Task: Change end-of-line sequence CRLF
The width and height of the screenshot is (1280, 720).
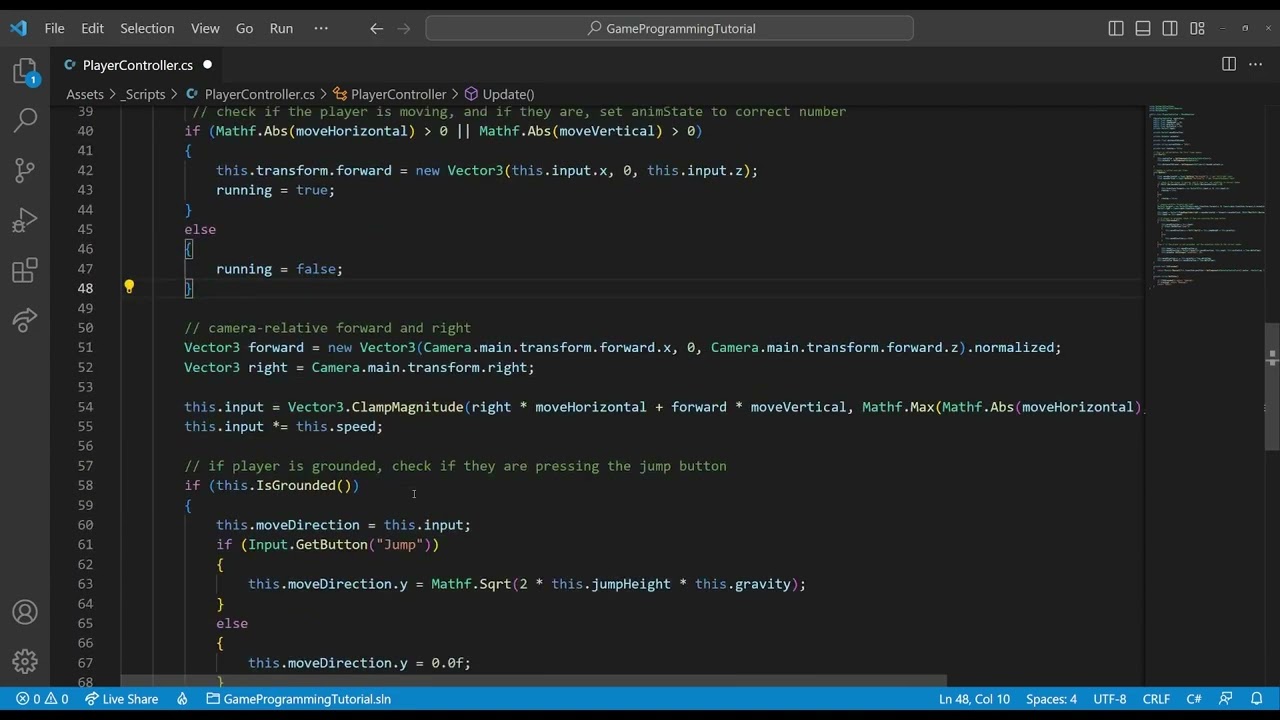Action: pyautogui.click(x=1156, y=699)
